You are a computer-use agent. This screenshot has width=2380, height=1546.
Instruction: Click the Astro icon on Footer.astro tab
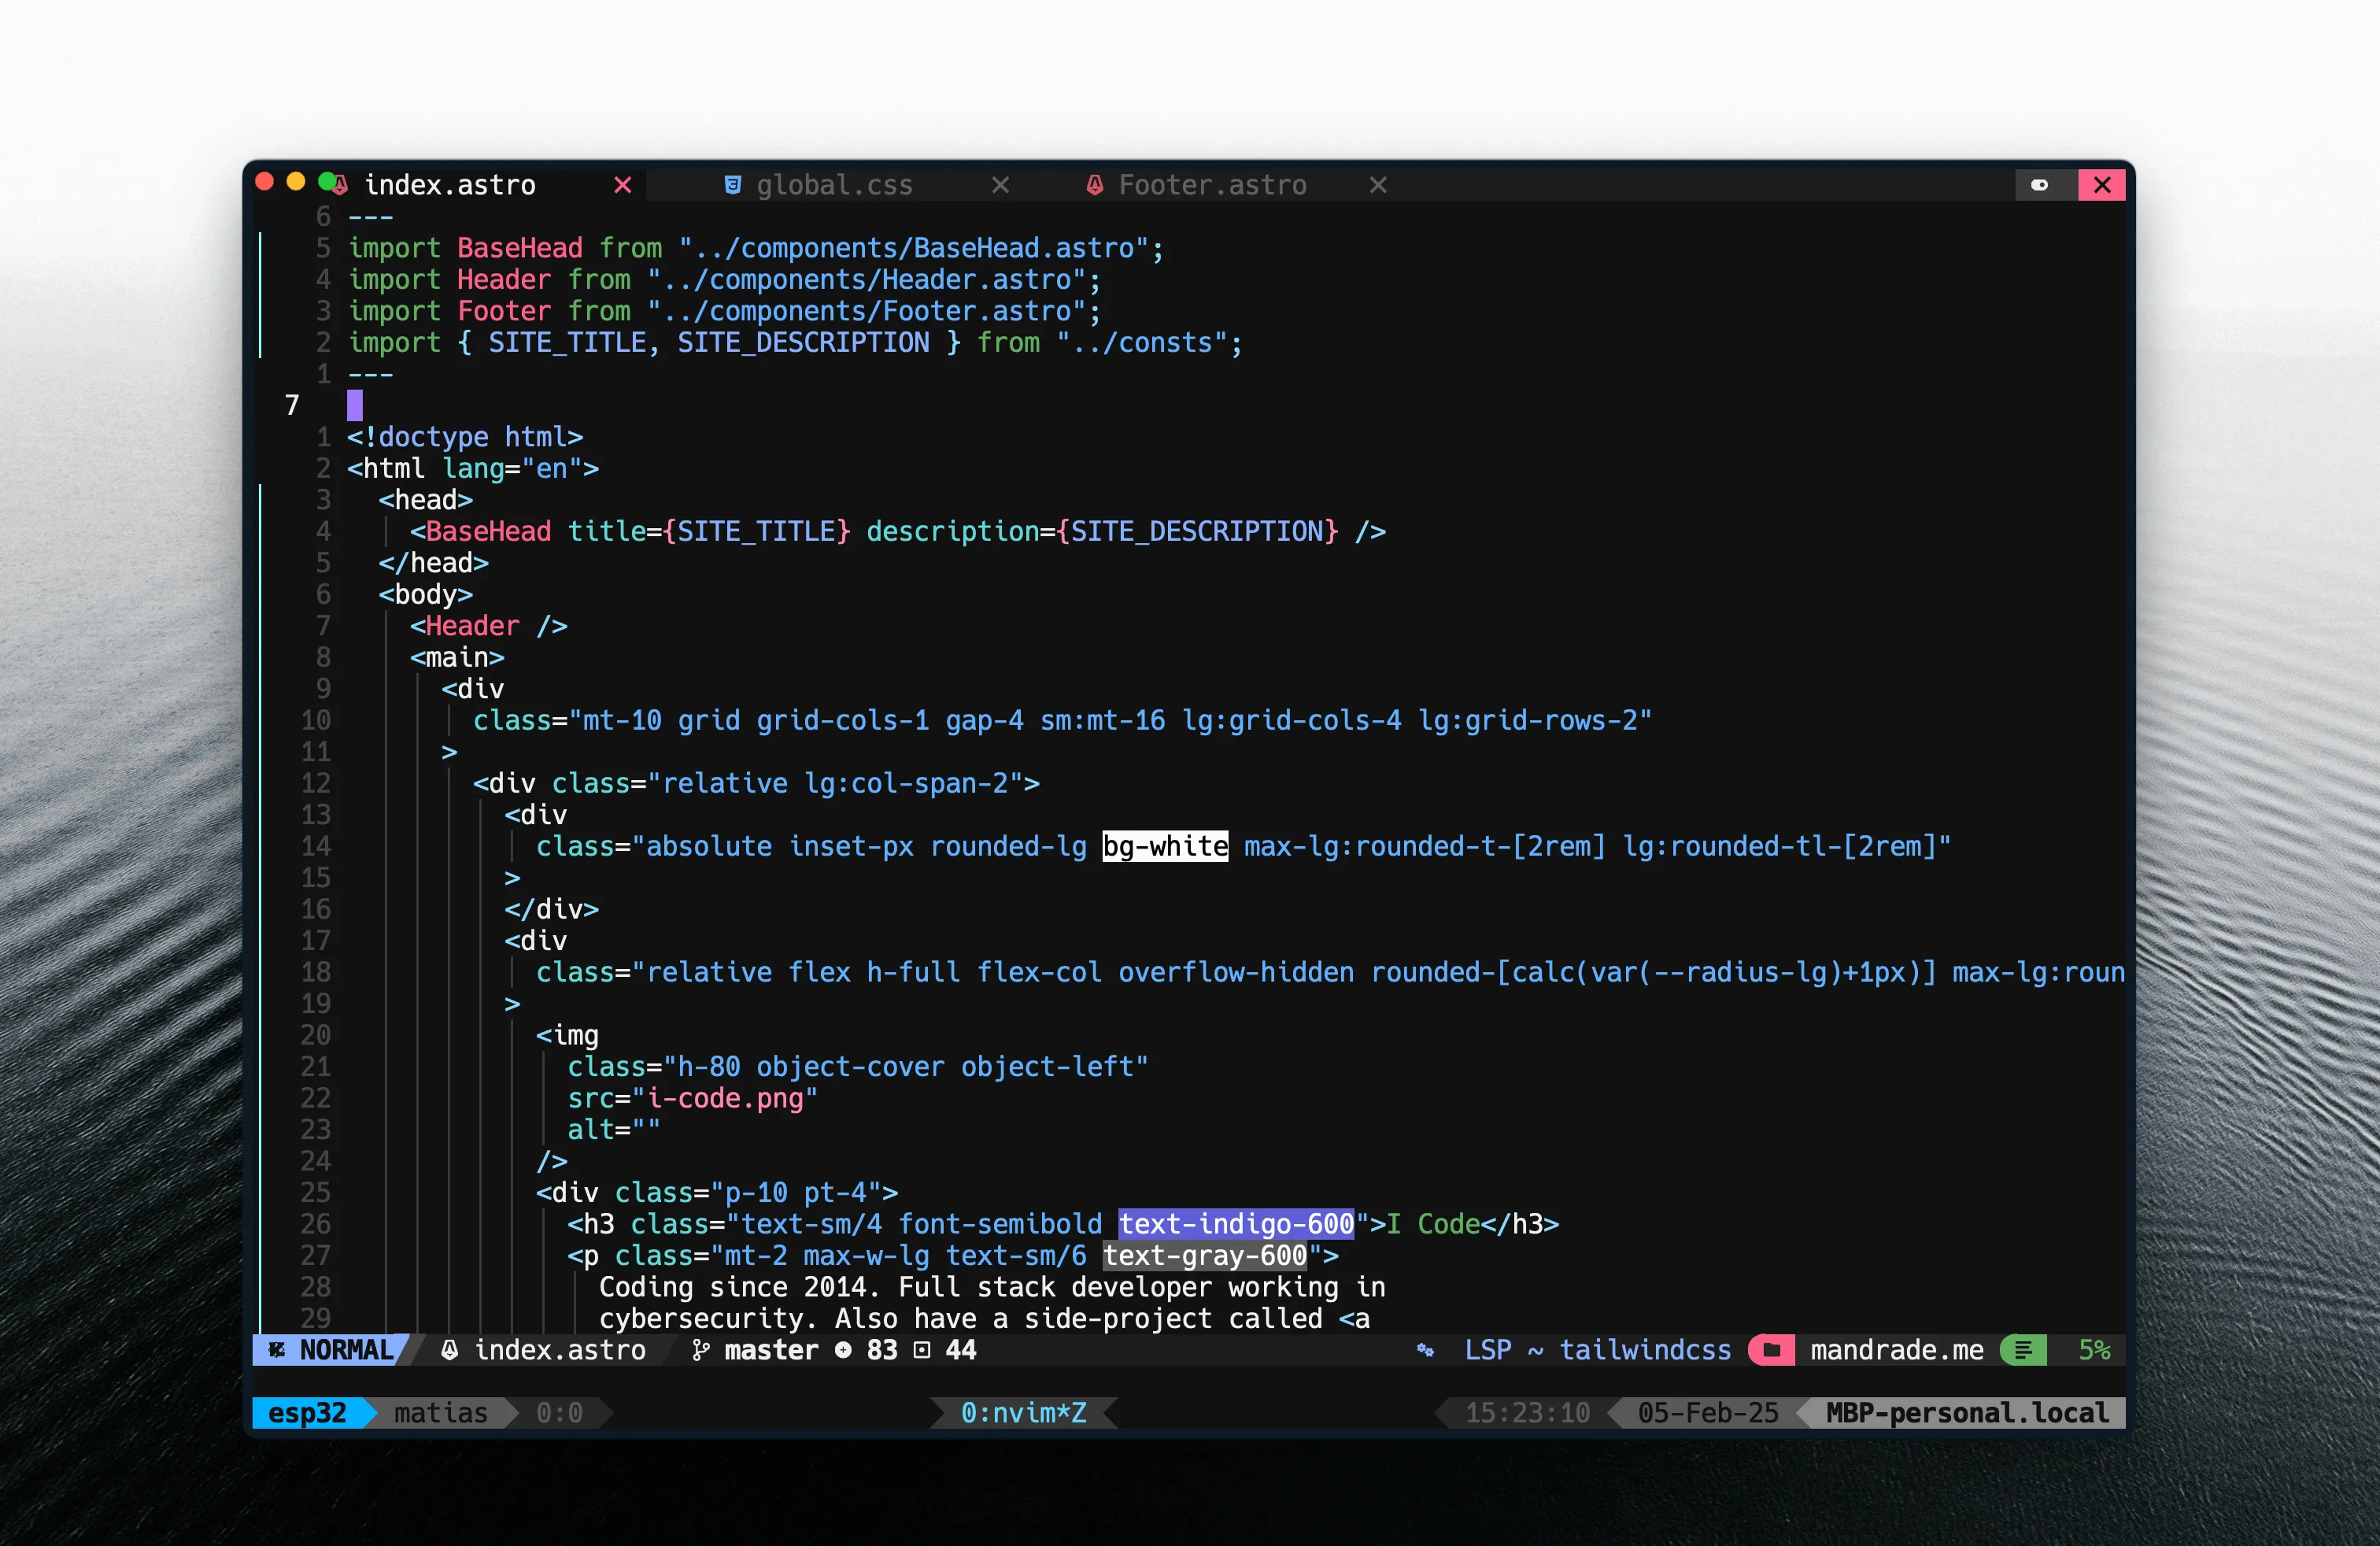coord(1095,185)
